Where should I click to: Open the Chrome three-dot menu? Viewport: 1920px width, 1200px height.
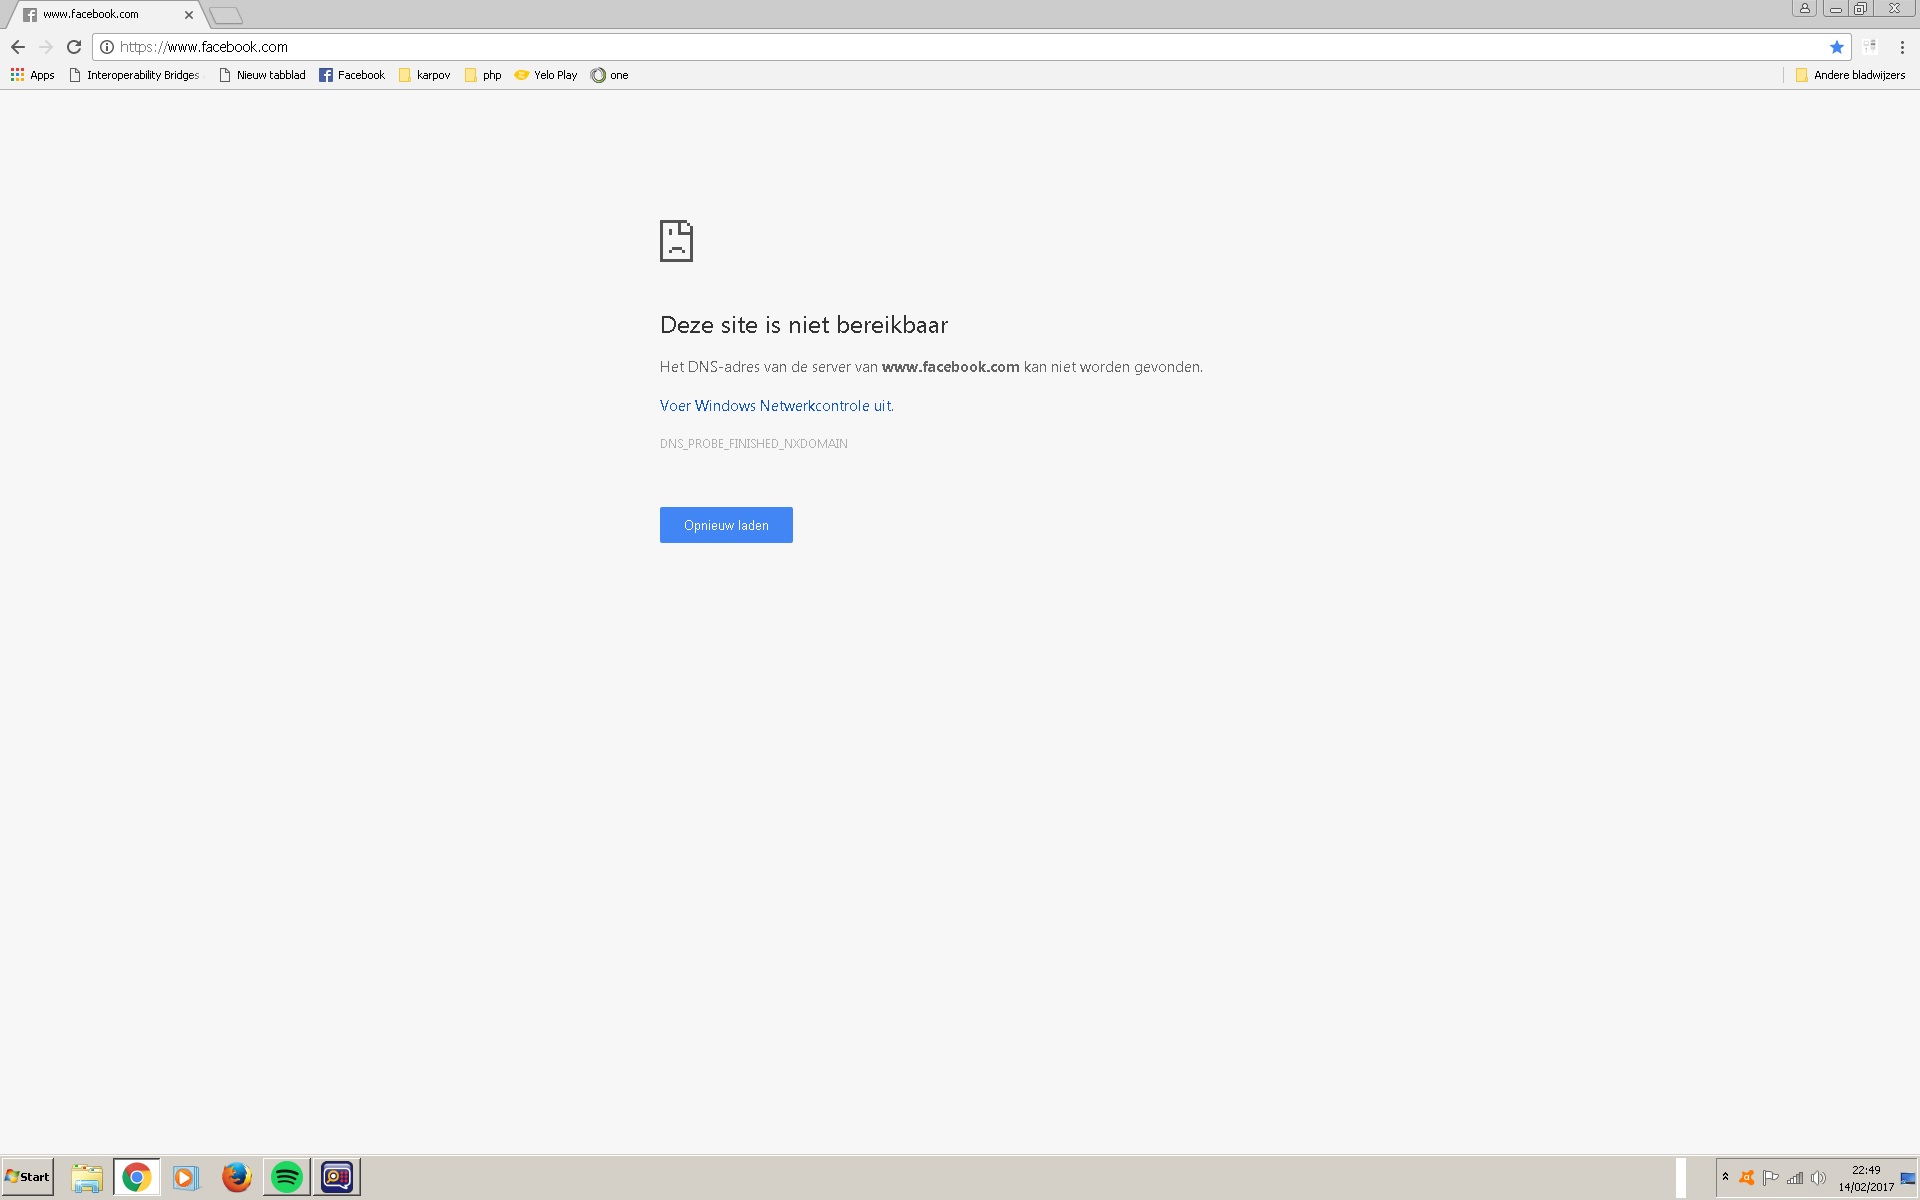[1902, 47]
